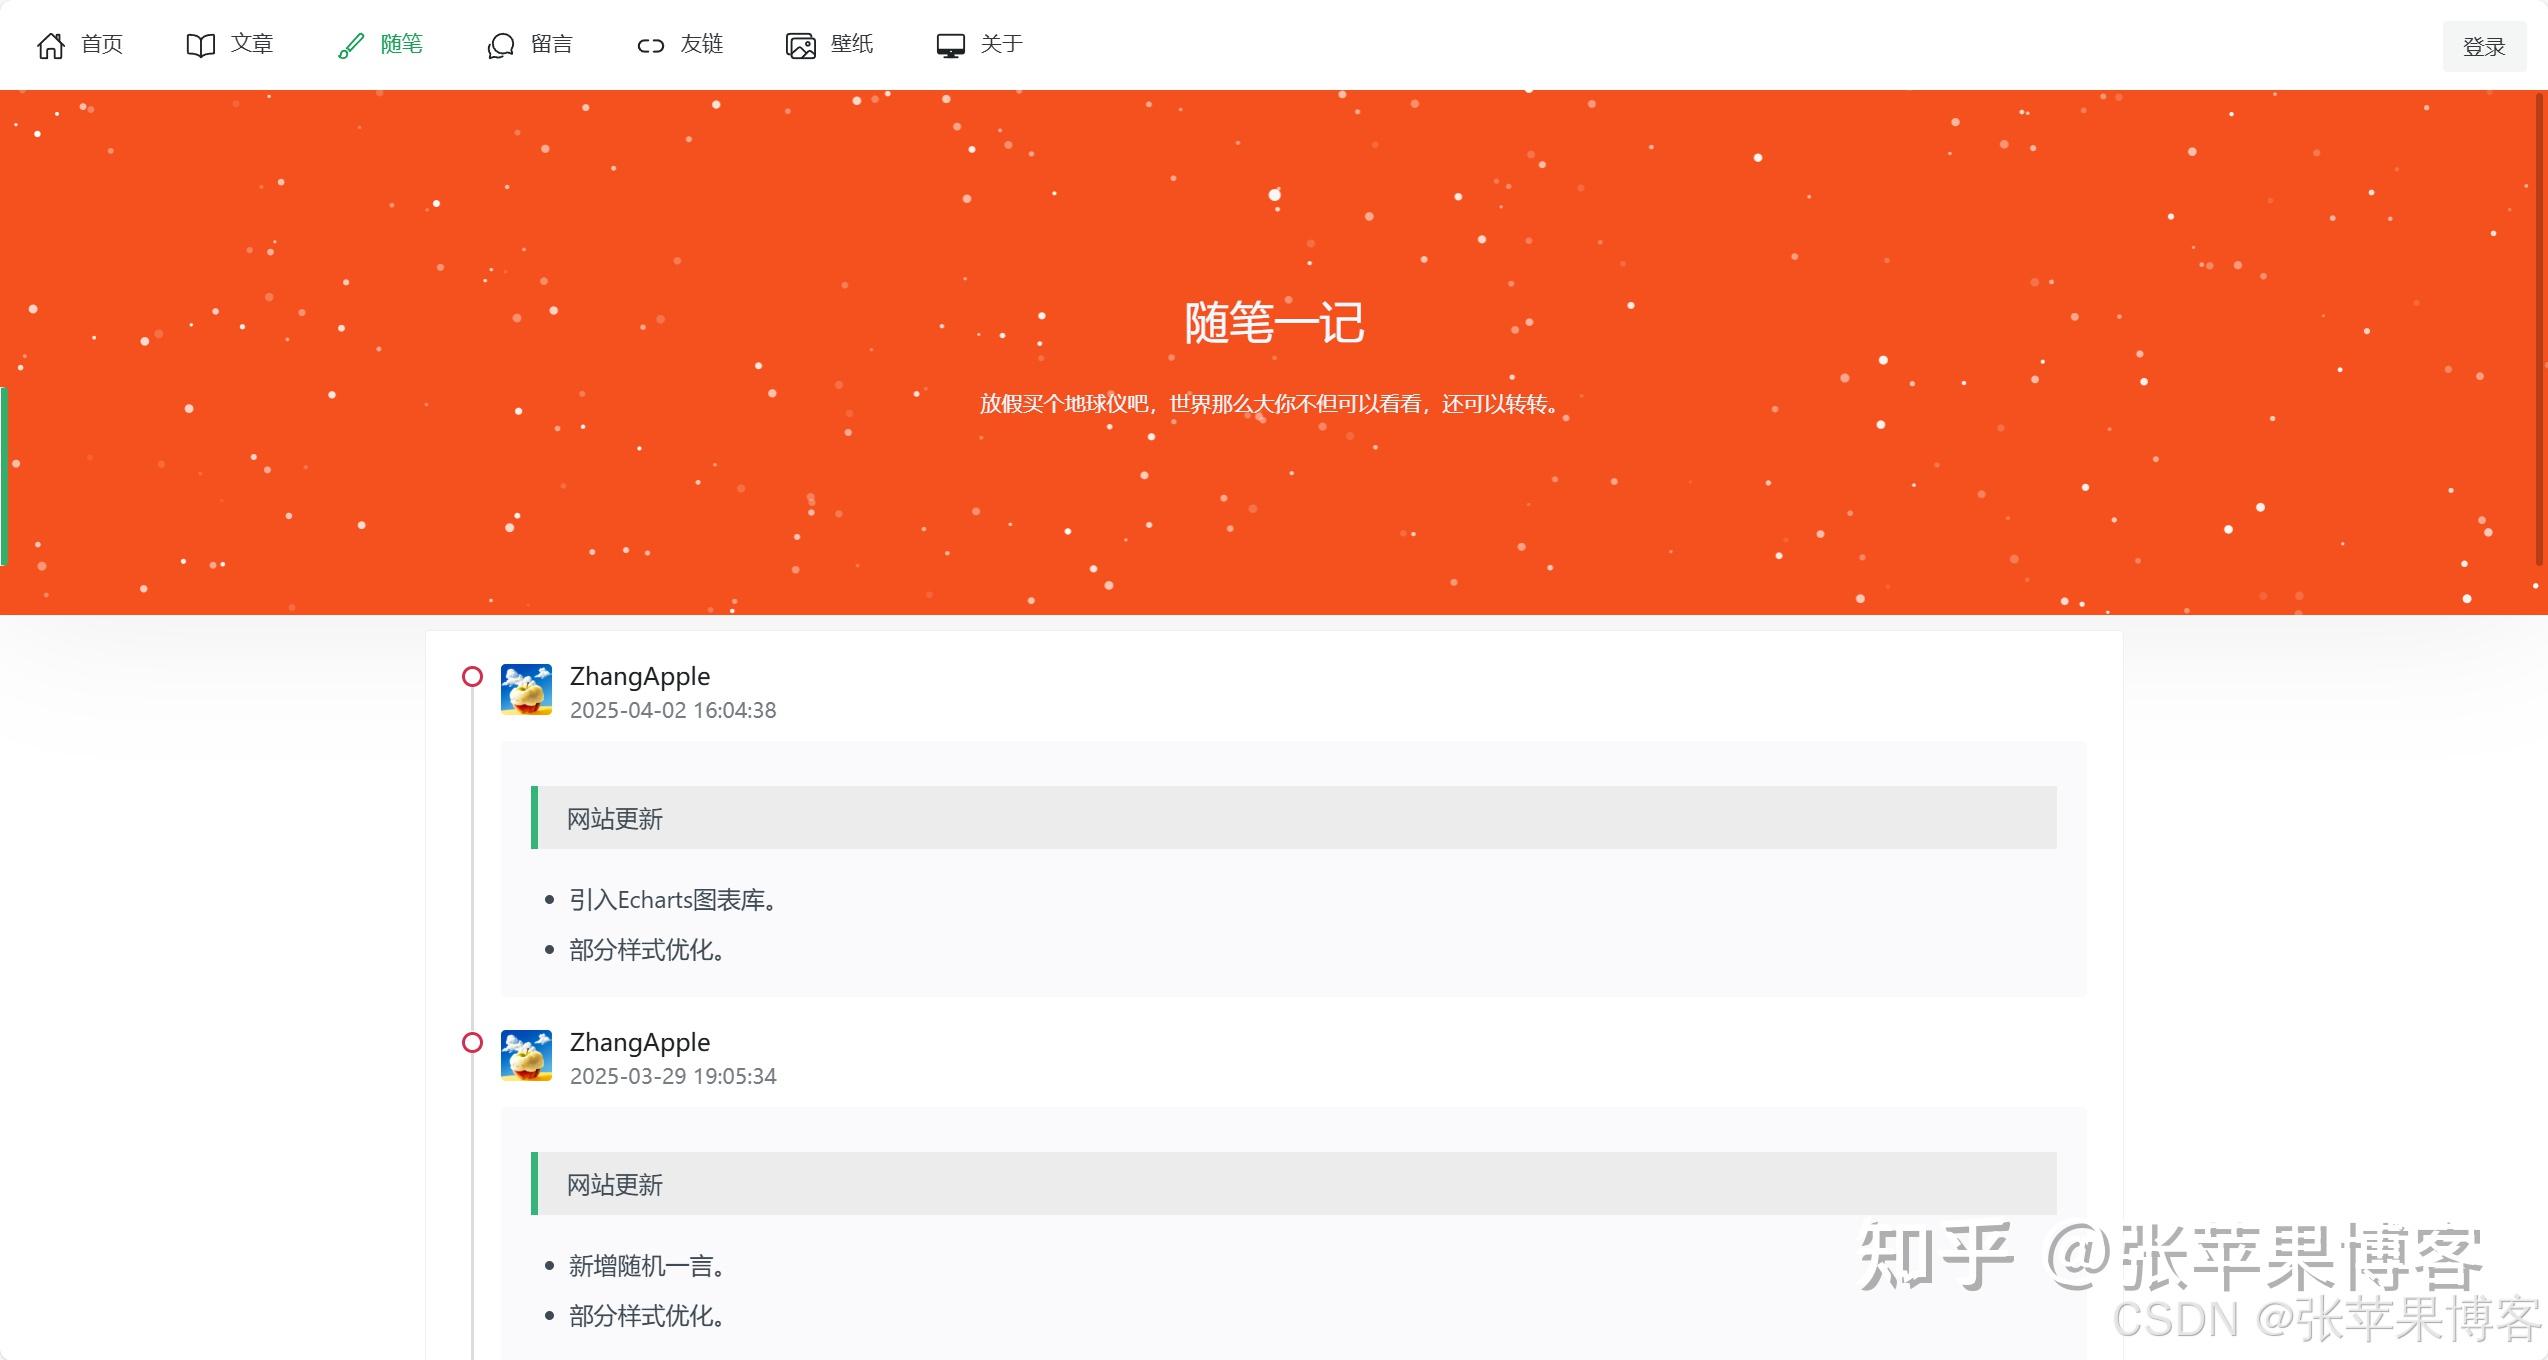Click the timestamp 2025-04-02 16:04:38
This screenshot has height=1360, width=2548.
(x=672, y=710)
